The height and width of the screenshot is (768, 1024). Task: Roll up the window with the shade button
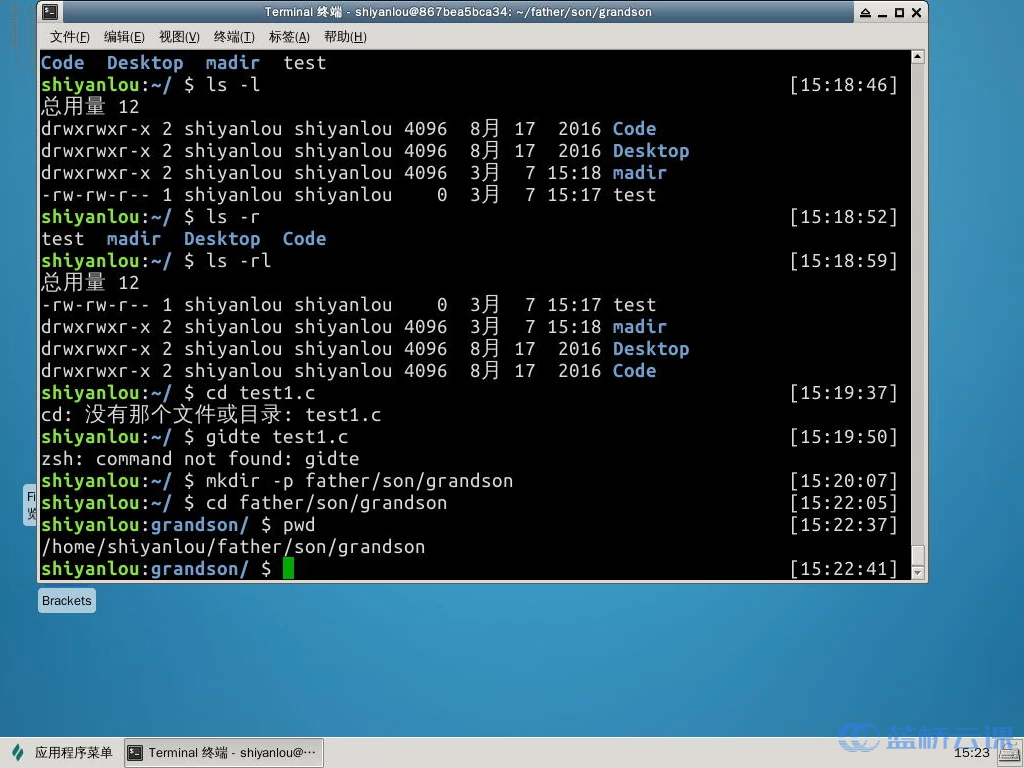pyautogui.click(x=865, y=12)
